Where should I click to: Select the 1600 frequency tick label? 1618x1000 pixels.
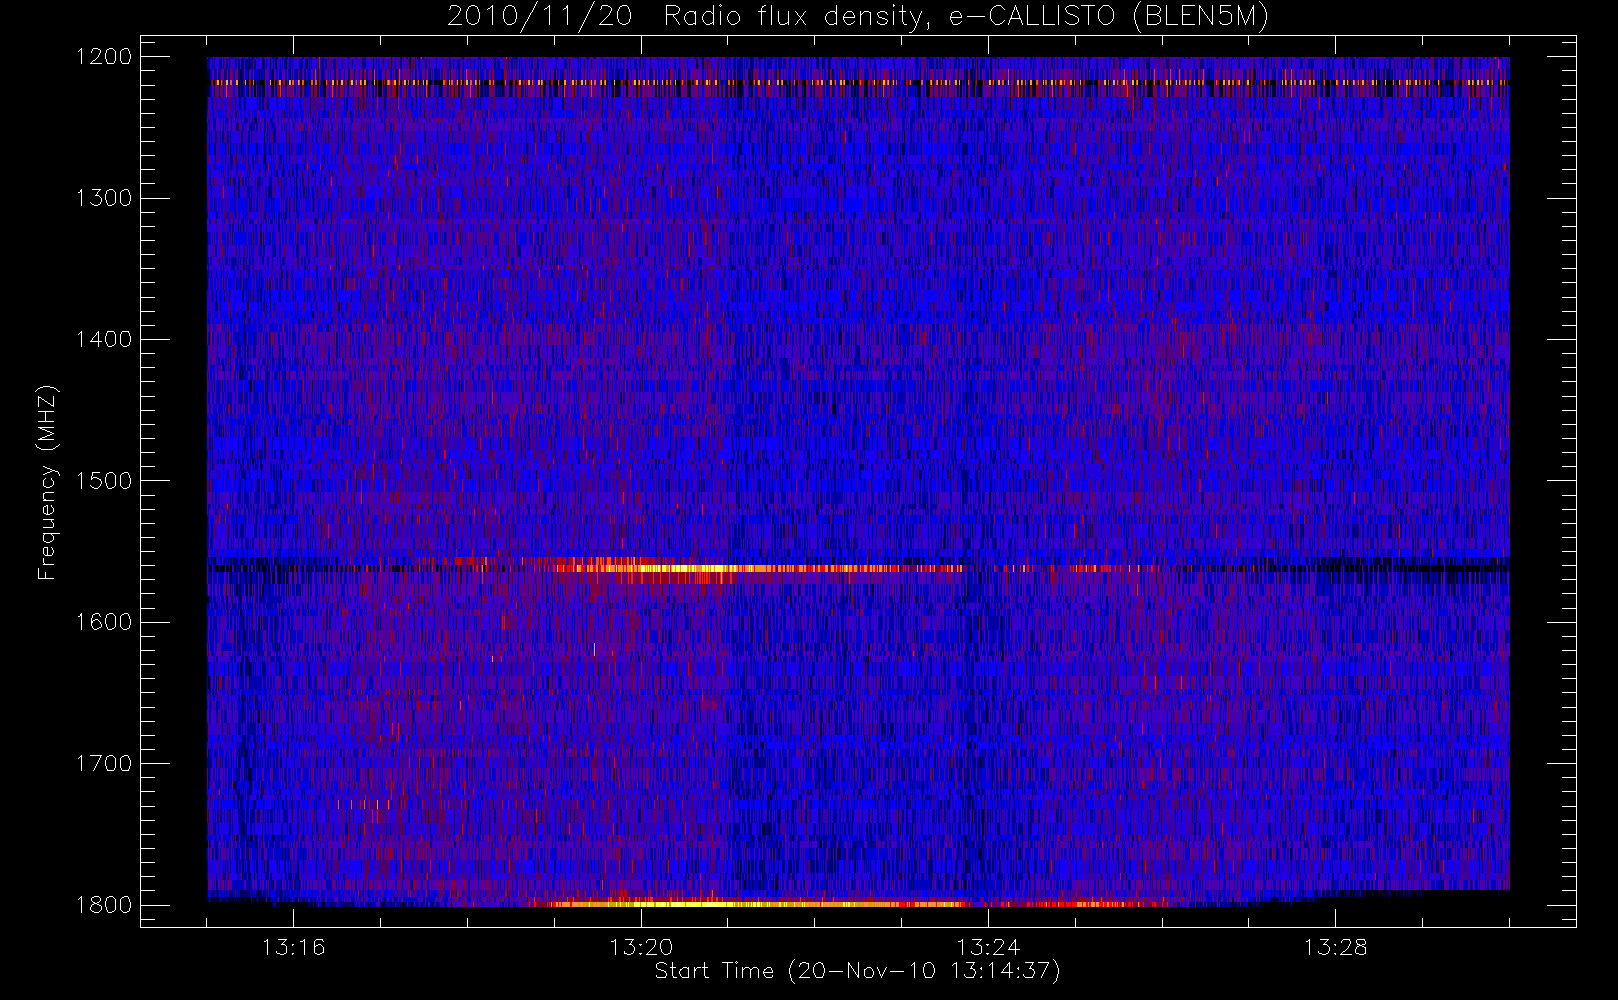(x=104, y=622)
